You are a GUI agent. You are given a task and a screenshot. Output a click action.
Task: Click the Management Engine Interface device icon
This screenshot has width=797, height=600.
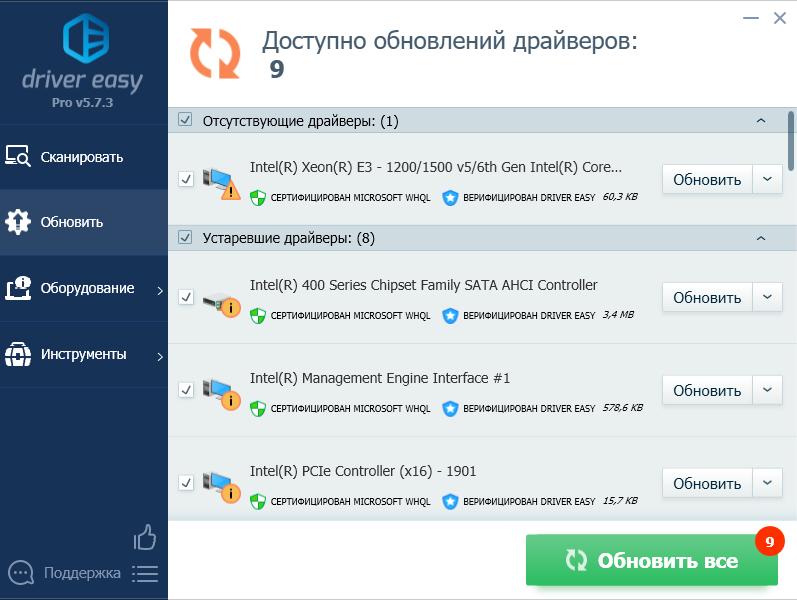[x=221, y=394]
